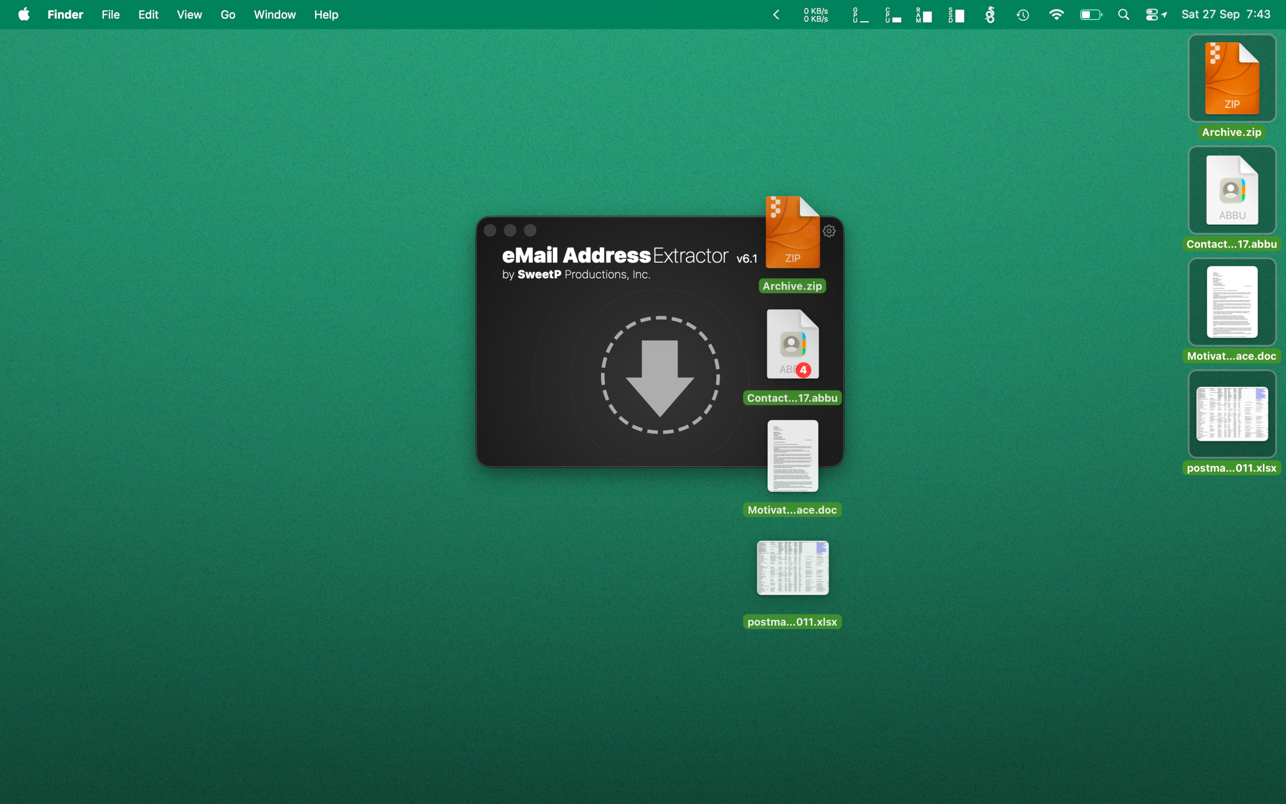The height and width of the screenshot is (804, 1286).
Task: Click the date and time Sat 27 Sep
Action: [1226, 15]
